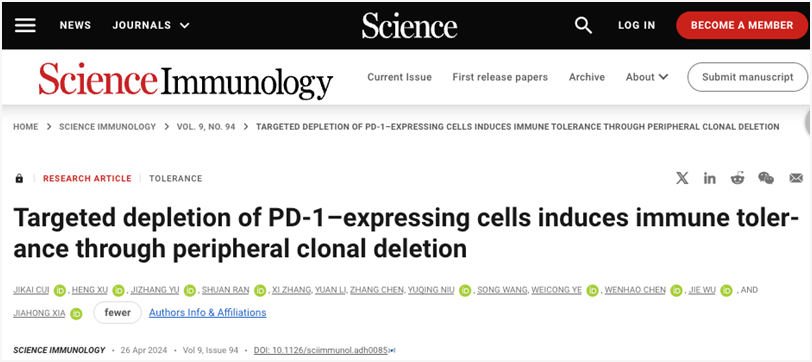The width and height of the screenshot is (812, 362).
Task: Open Jikai Cui's ORCID iD icon
Action: pos(61,291)
